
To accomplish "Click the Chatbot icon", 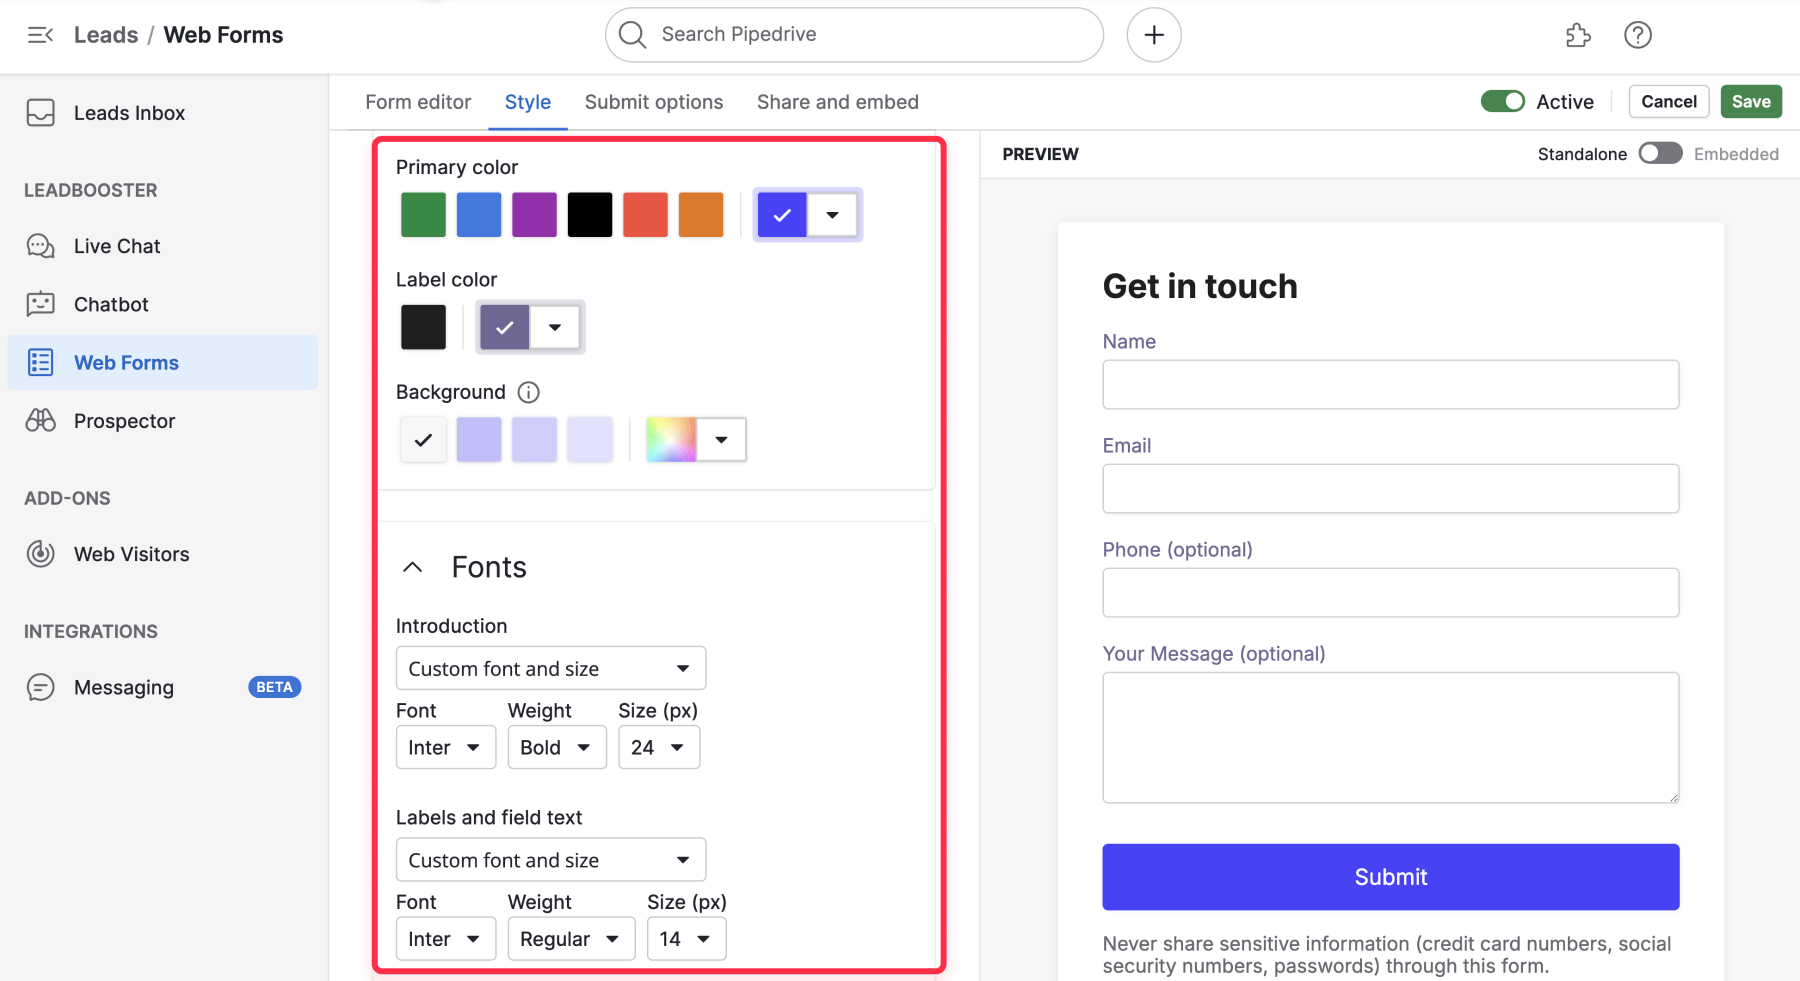I will pos(41,304).
